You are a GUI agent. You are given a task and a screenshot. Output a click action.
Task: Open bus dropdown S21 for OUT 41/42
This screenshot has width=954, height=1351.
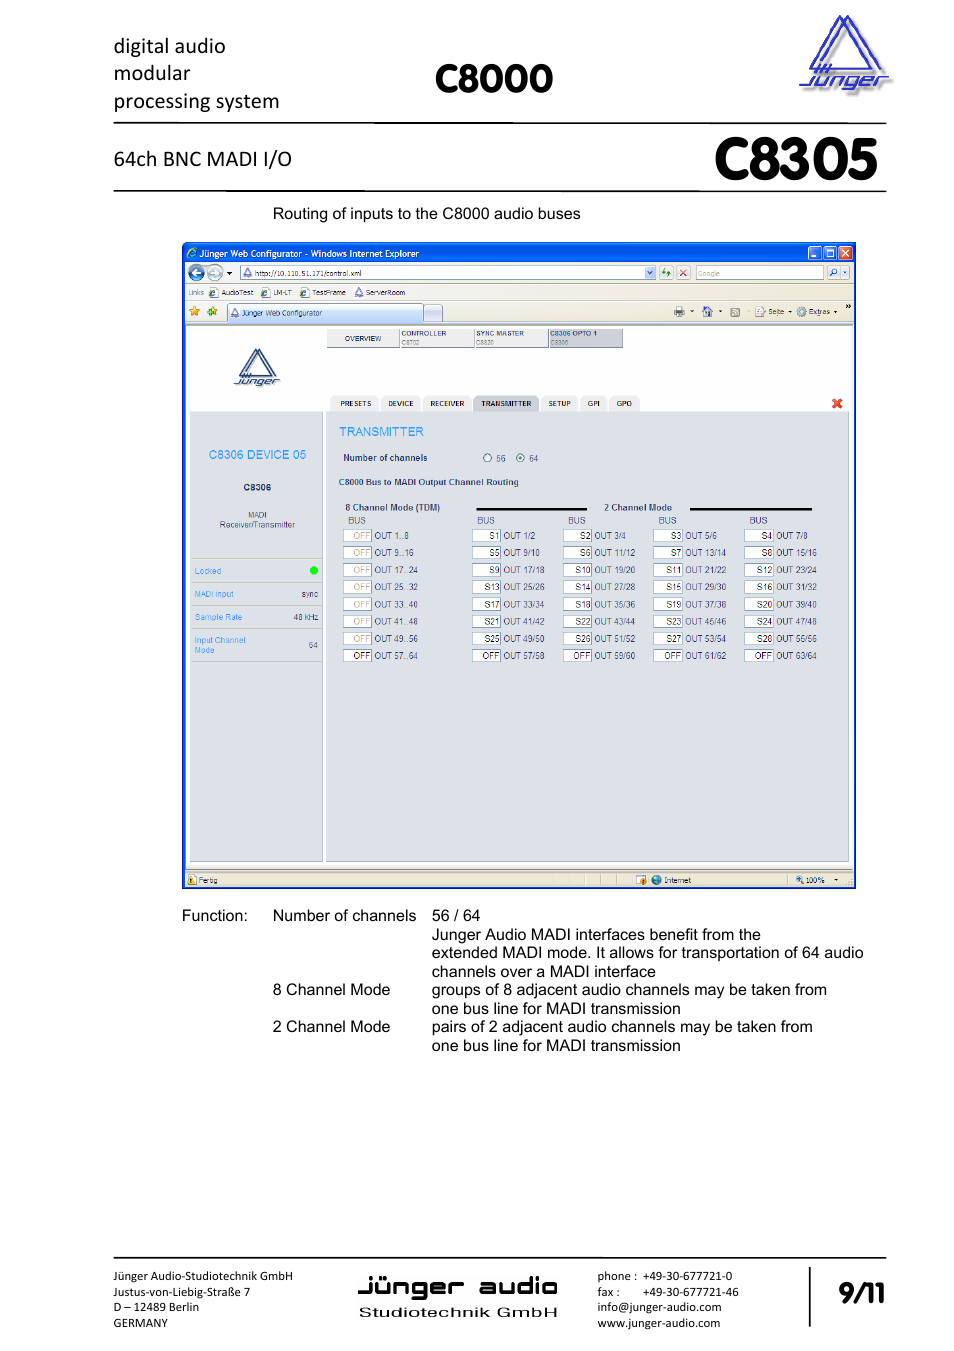(487, 622)
